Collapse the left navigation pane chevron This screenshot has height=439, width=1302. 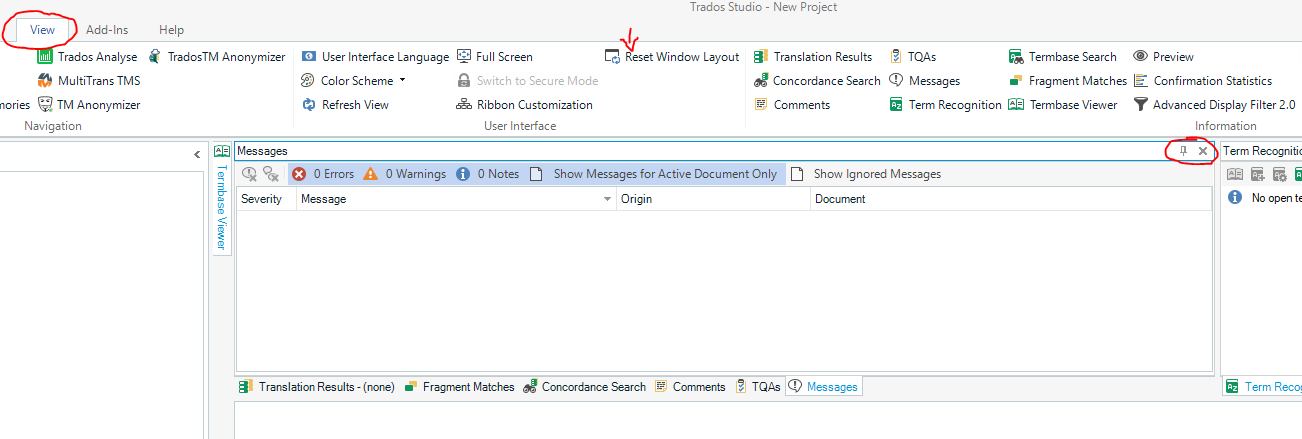pos(197,154)
